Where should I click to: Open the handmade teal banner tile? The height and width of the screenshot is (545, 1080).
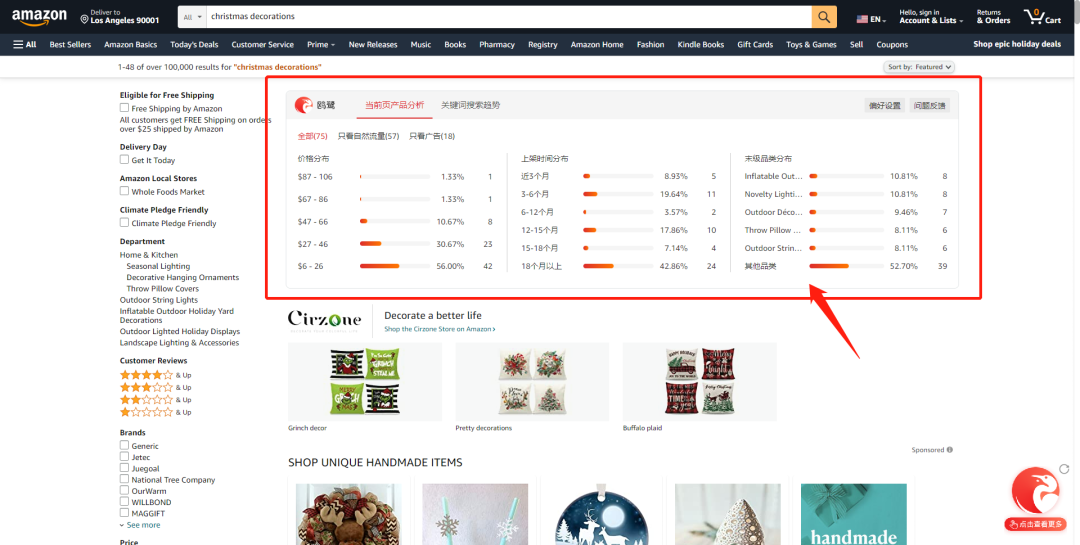854,514
